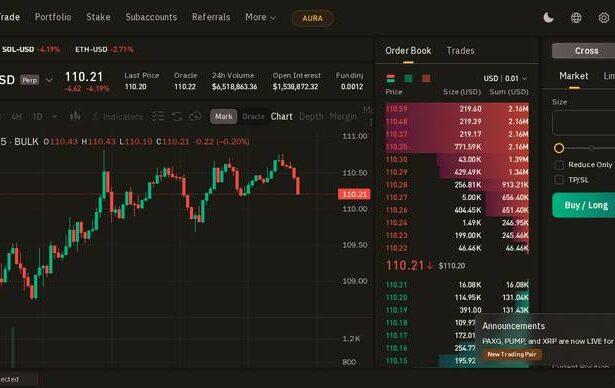This screenshot has width=615, height=388.
Task: Open the USD 0.01 grouping dropdown
Action: (x=506, y=78)
